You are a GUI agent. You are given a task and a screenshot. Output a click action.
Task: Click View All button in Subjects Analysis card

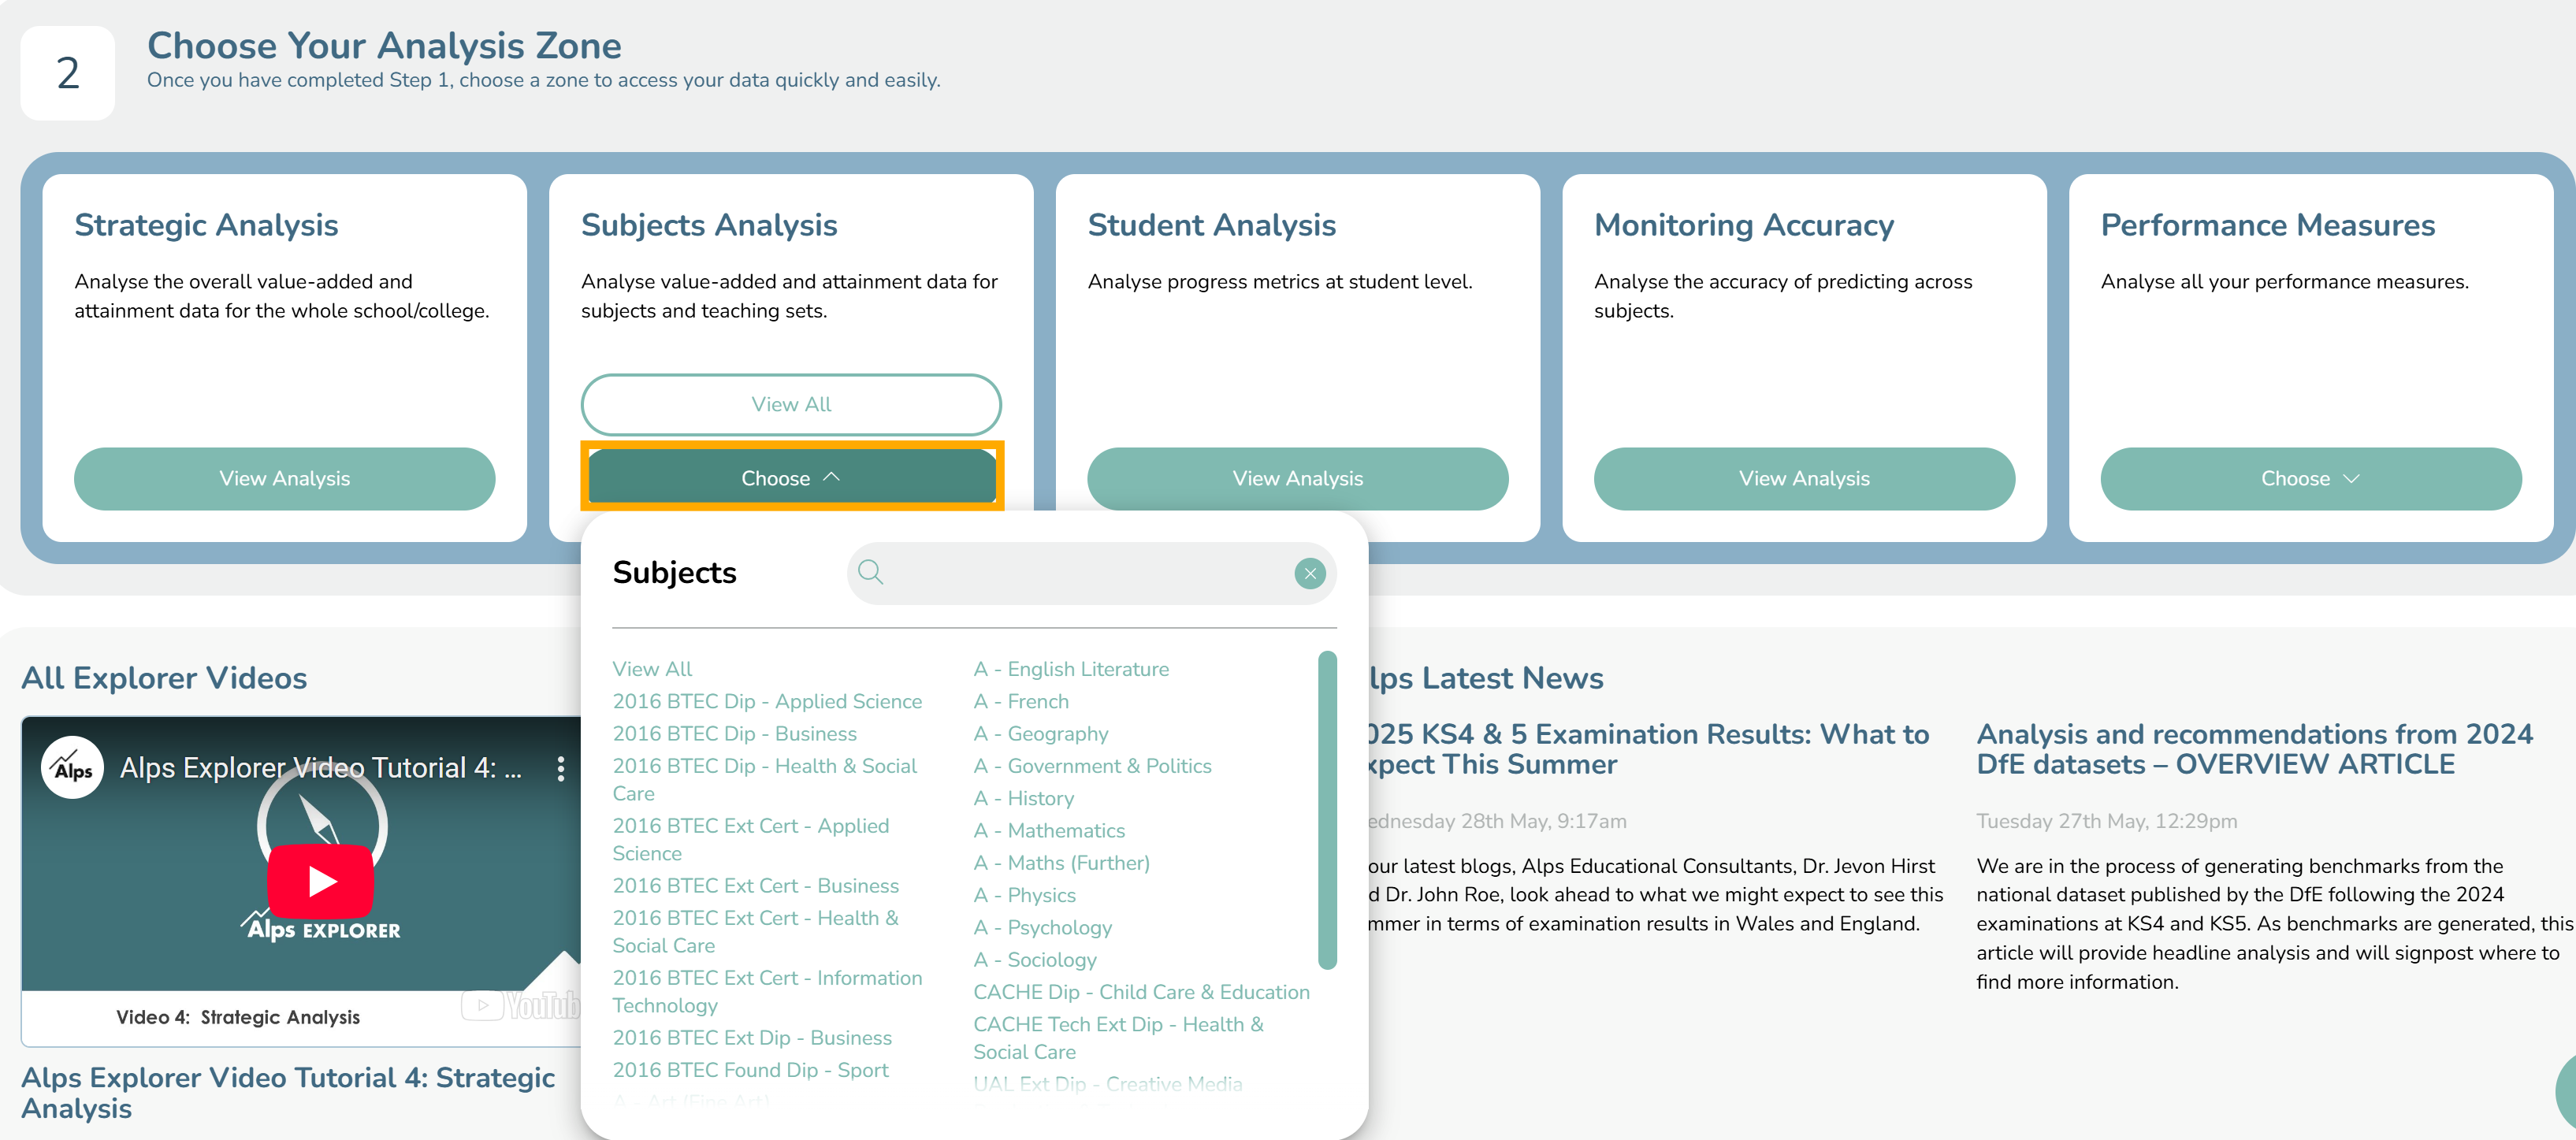click(791, 404)
